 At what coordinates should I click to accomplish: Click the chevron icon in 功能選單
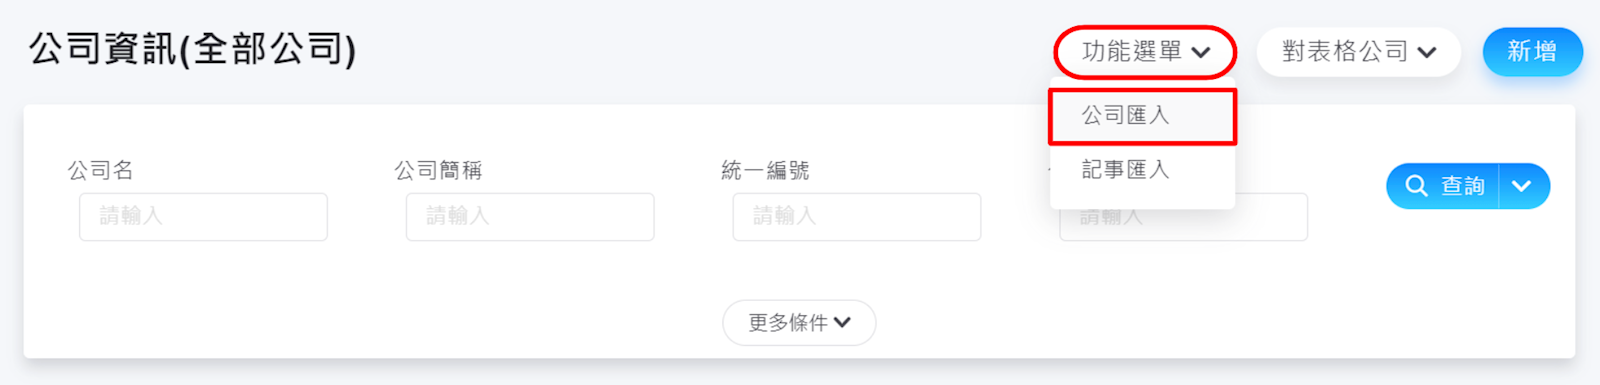[1201, 53]
